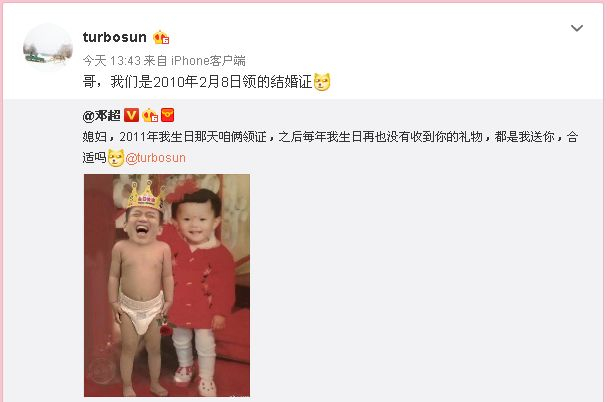Image resolution: width=607 pixels, height=402 pixels.
Task: Click the crown membership badge beside turbosun
Action: (161, 38)
